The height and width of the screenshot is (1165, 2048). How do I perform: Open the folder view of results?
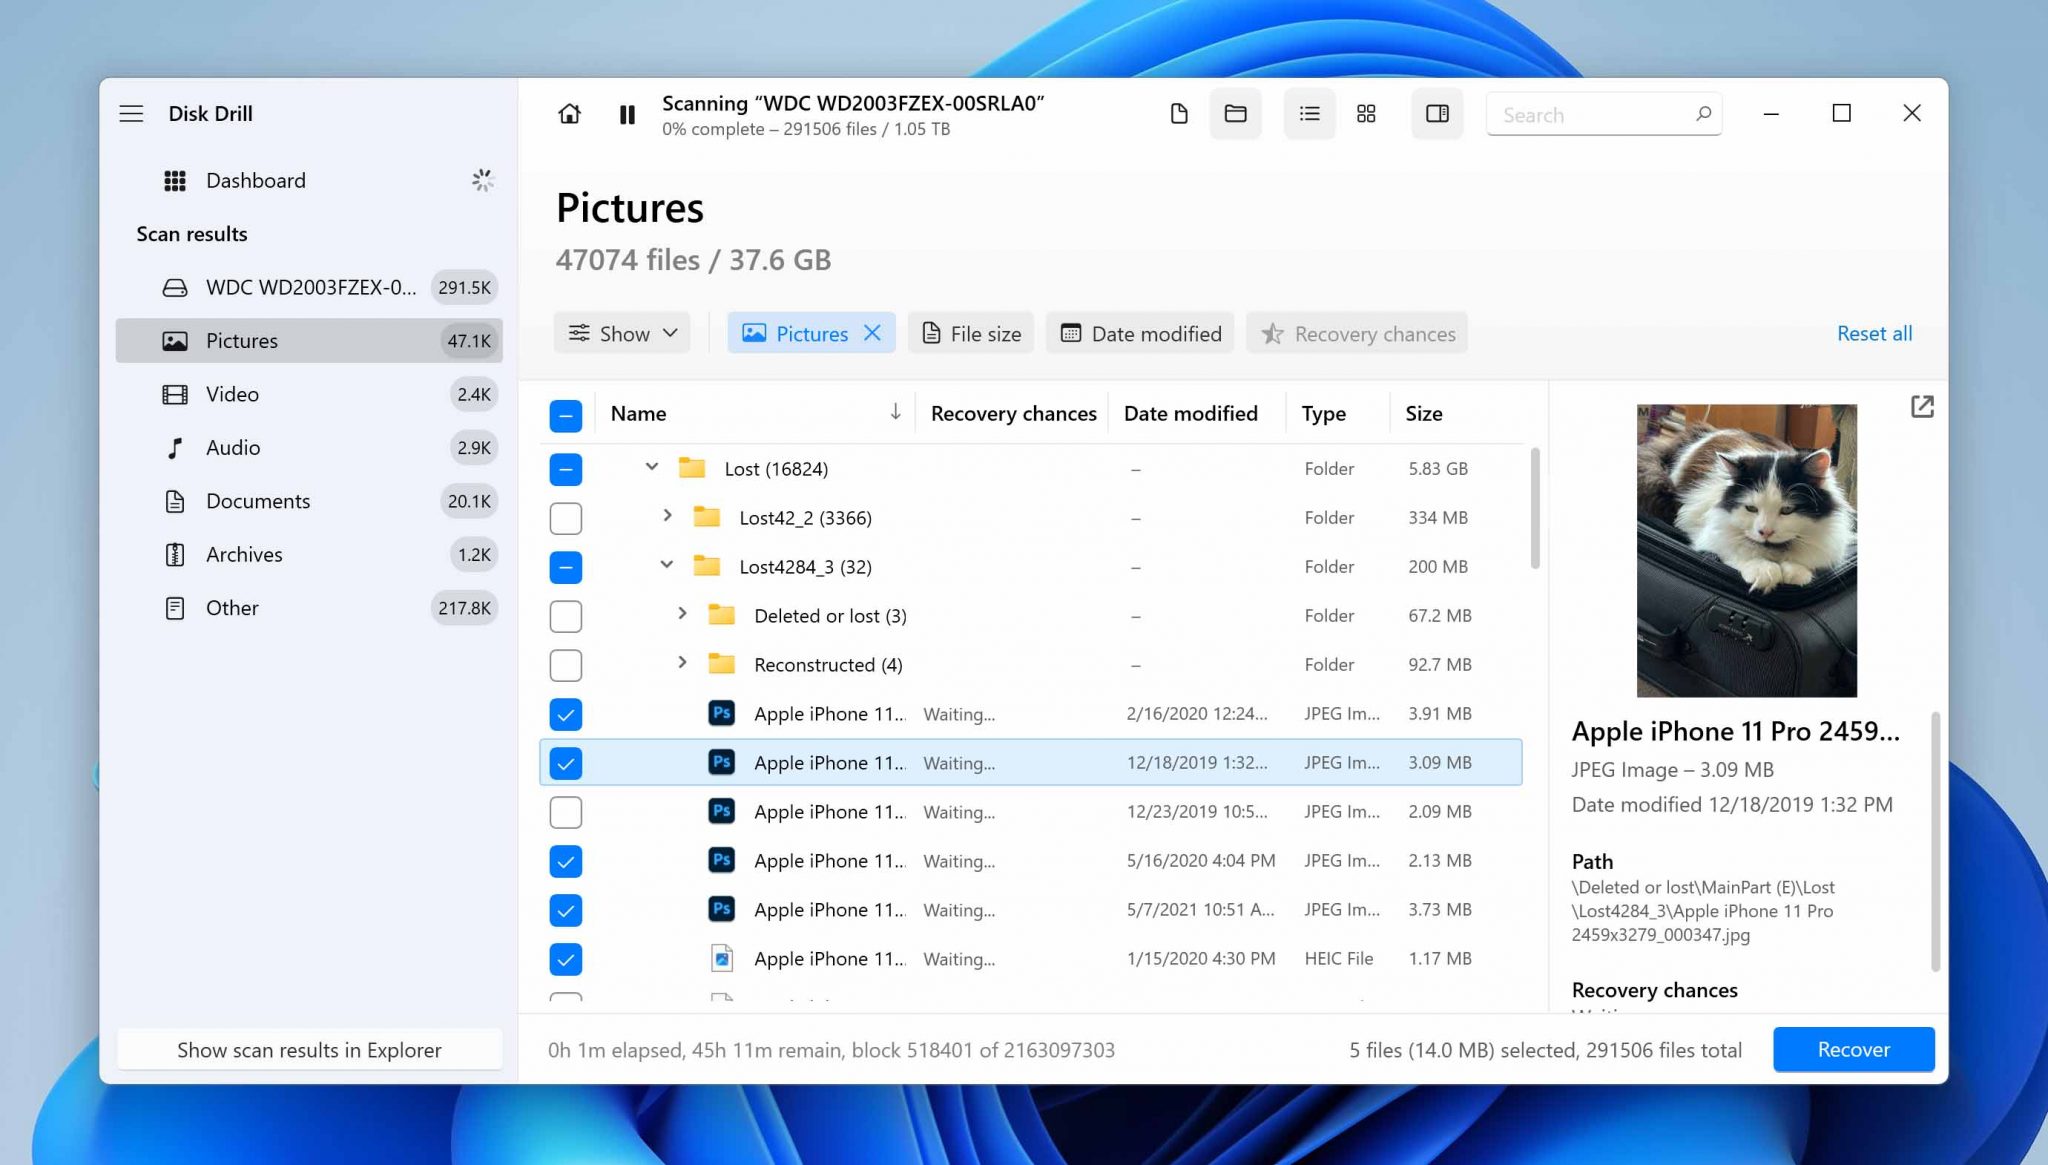[1236, 114]
